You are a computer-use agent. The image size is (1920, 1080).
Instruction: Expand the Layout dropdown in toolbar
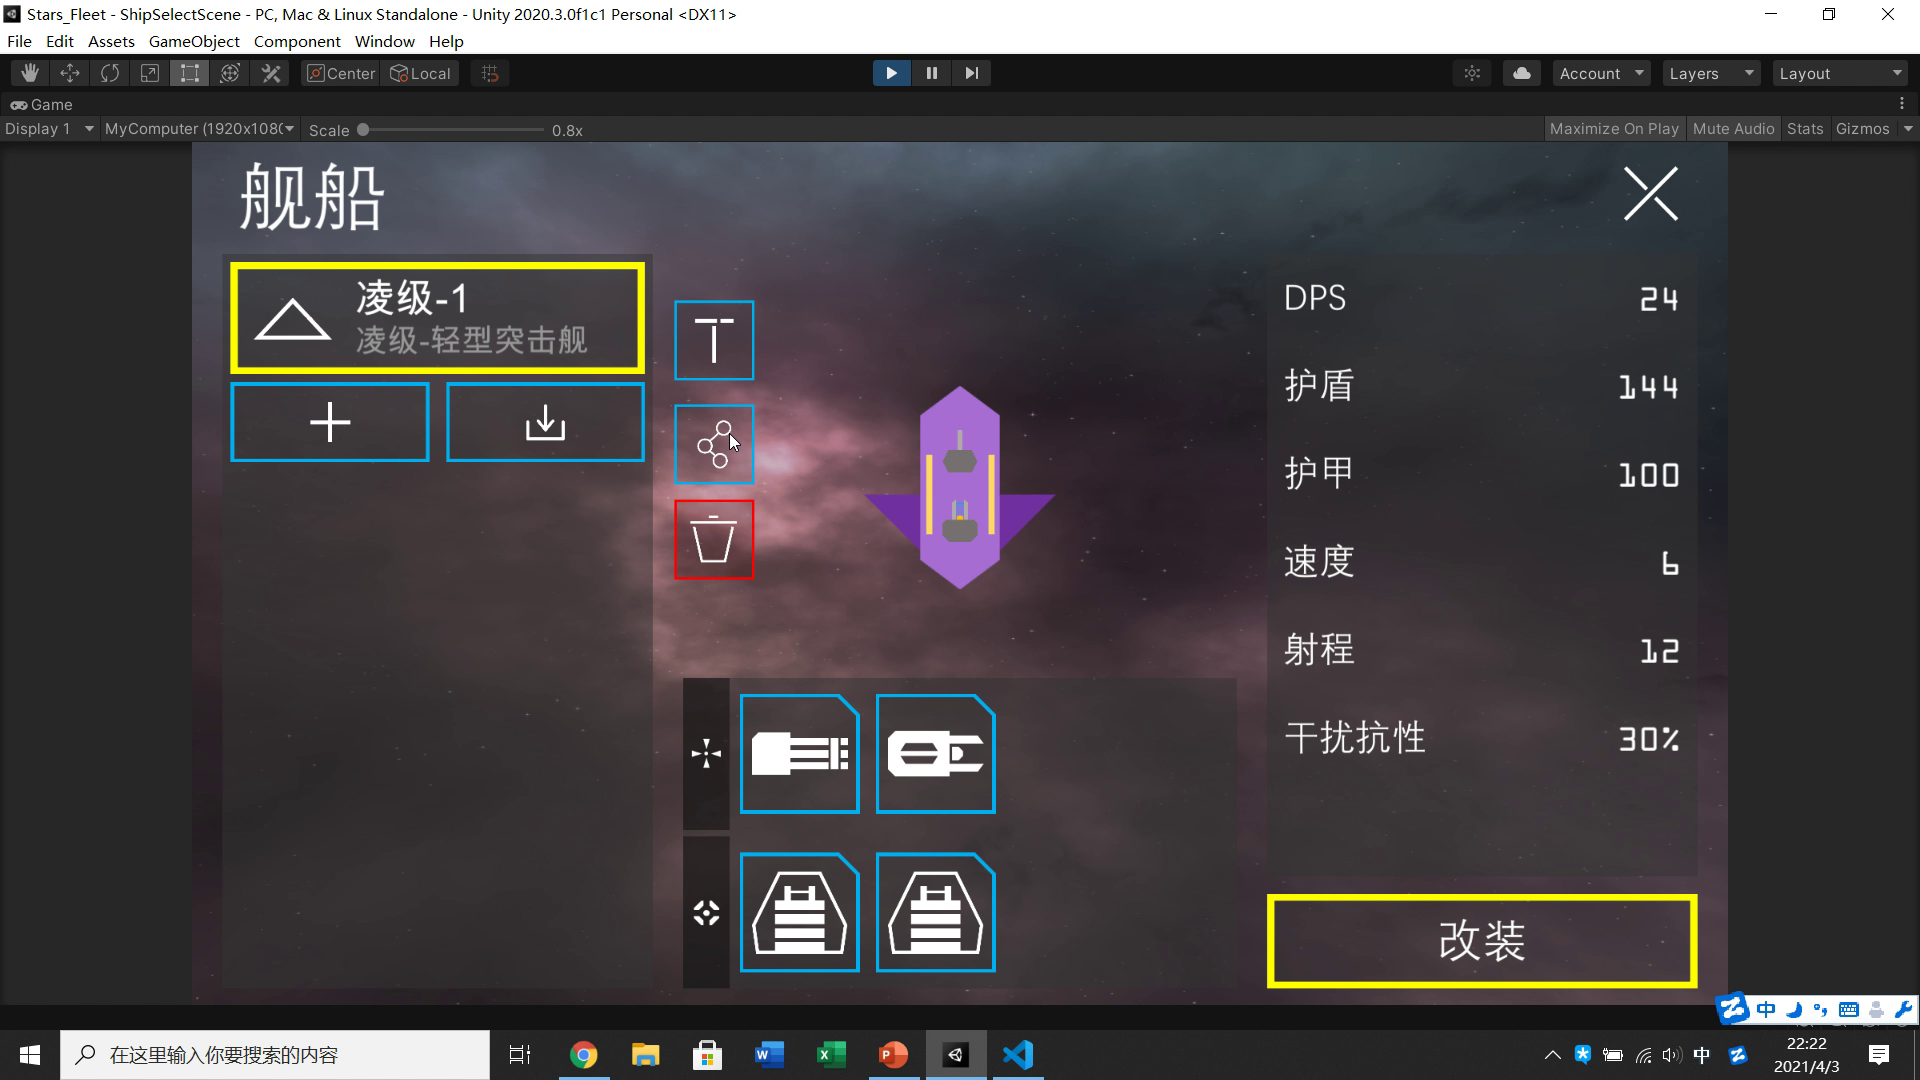pyautogui.click(x=1841, y=73)
